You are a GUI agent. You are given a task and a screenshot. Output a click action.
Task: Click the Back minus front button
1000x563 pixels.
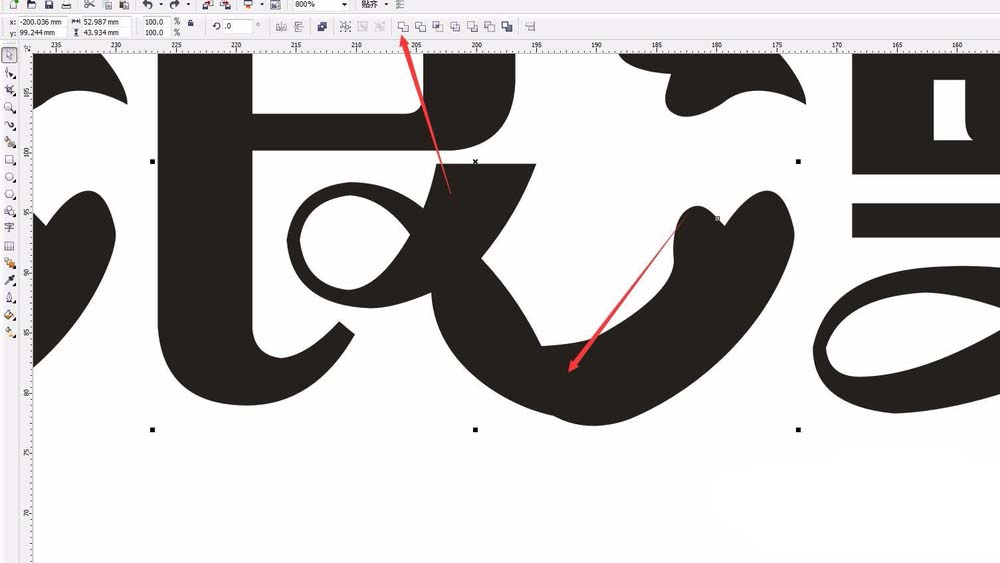[489, 26]
